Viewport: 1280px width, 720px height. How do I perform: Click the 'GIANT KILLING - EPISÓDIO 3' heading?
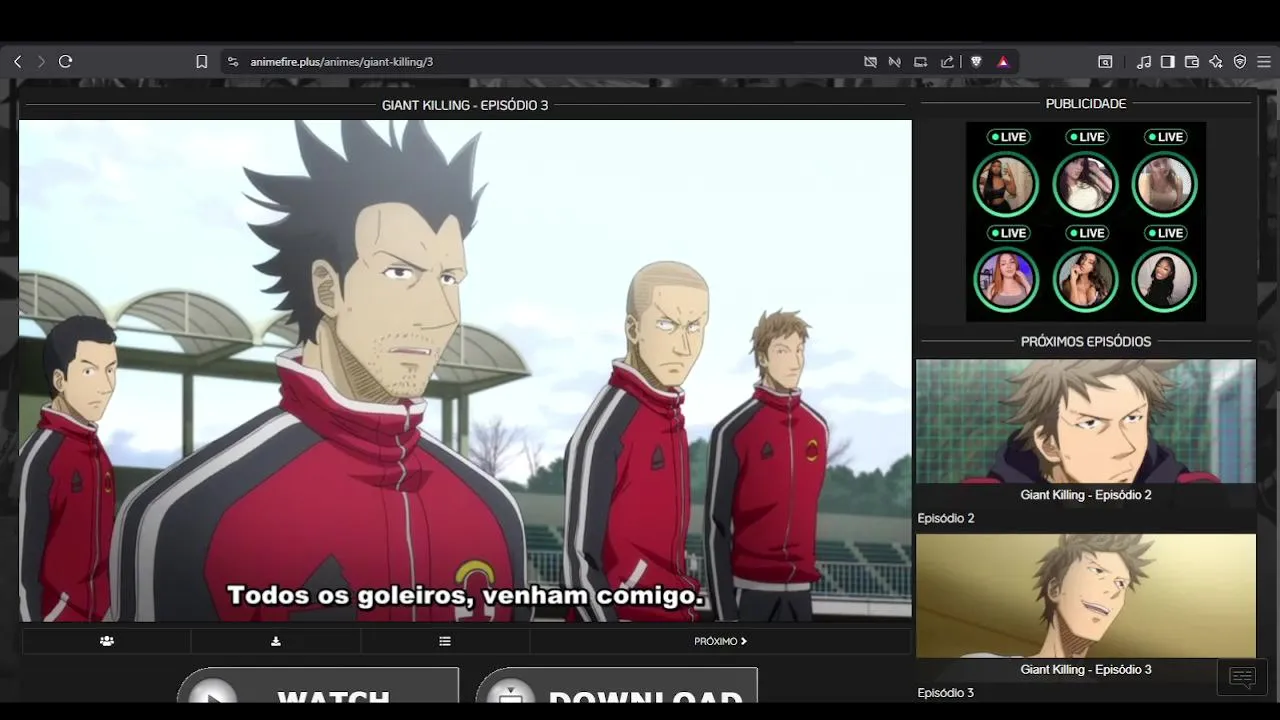(465, 105)
